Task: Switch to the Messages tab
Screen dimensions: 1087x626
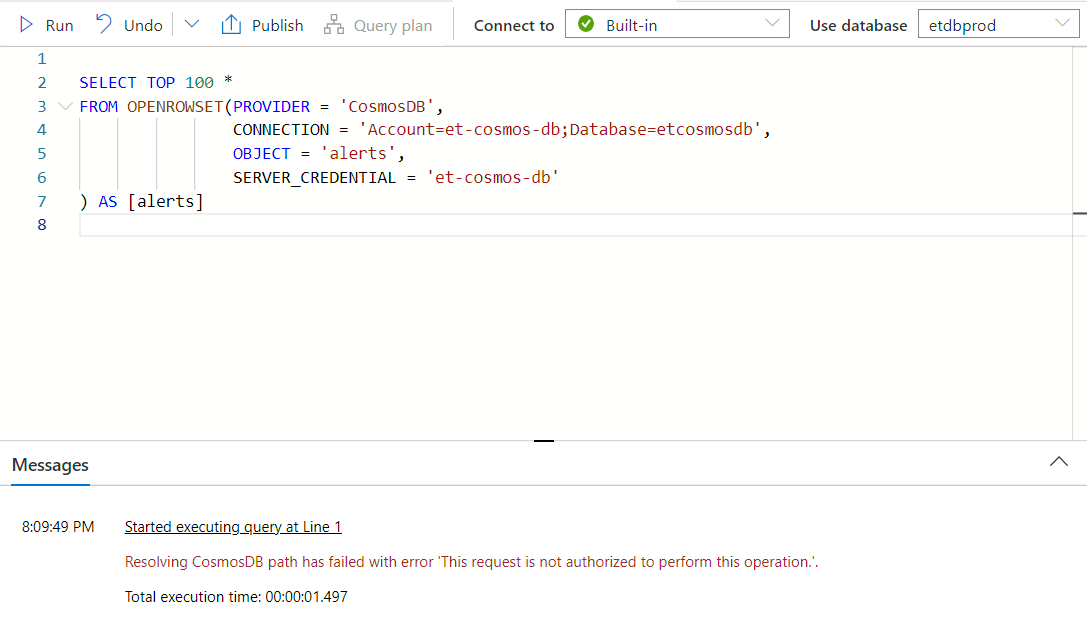Action: point(50,465)
